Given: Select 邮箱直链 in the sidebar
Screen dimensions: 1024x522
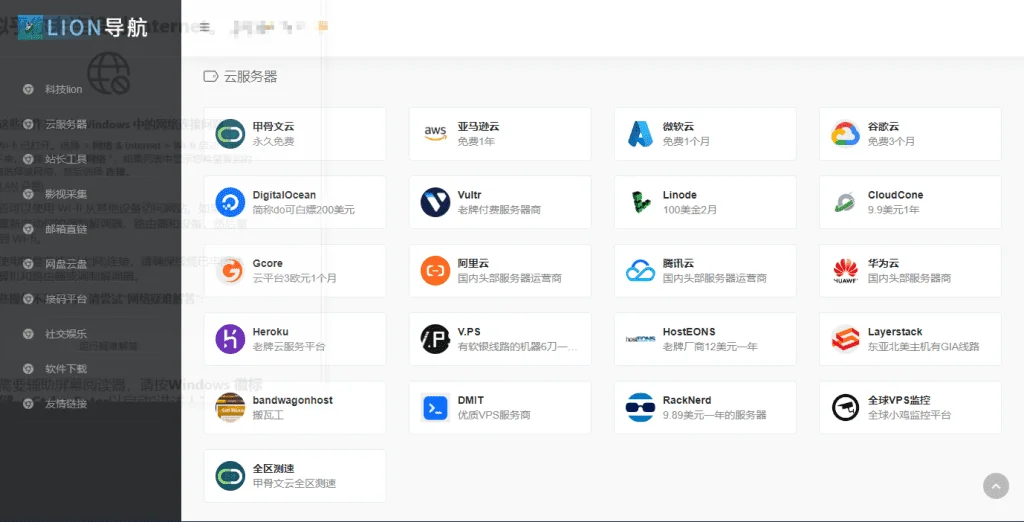Looking at the screenshot, I should coord(66,229).
